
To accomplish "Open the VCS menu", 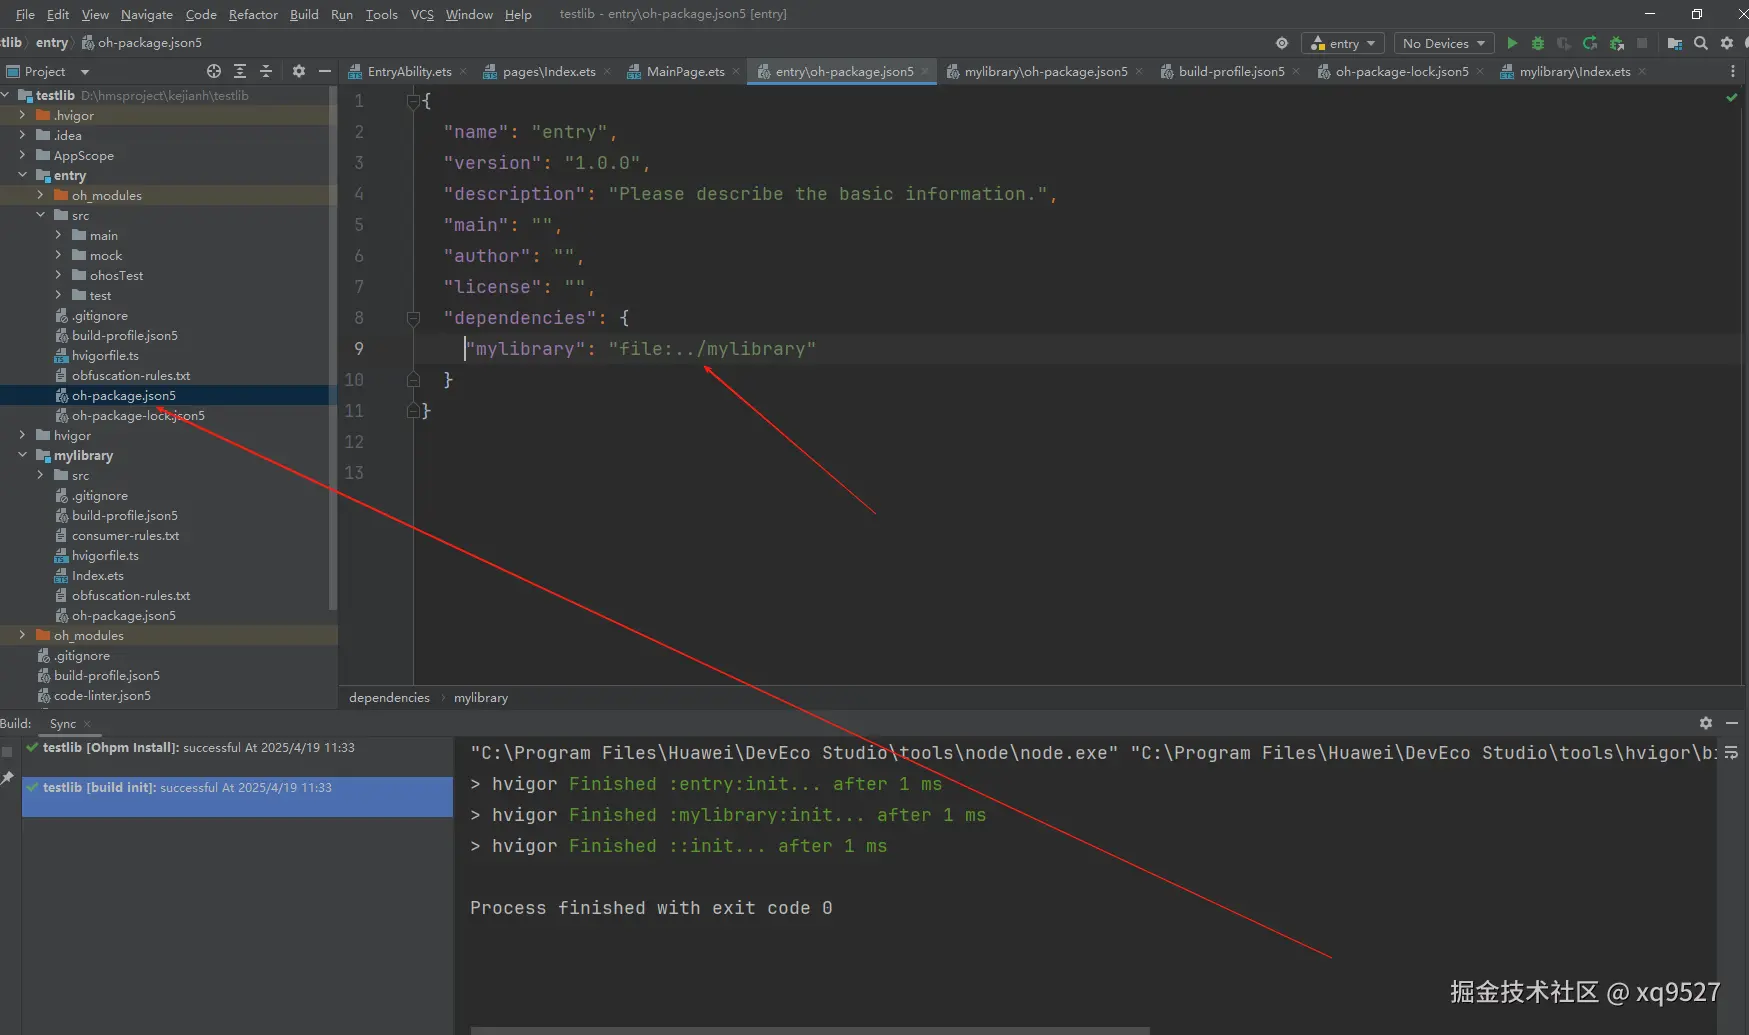I will 422,14.
